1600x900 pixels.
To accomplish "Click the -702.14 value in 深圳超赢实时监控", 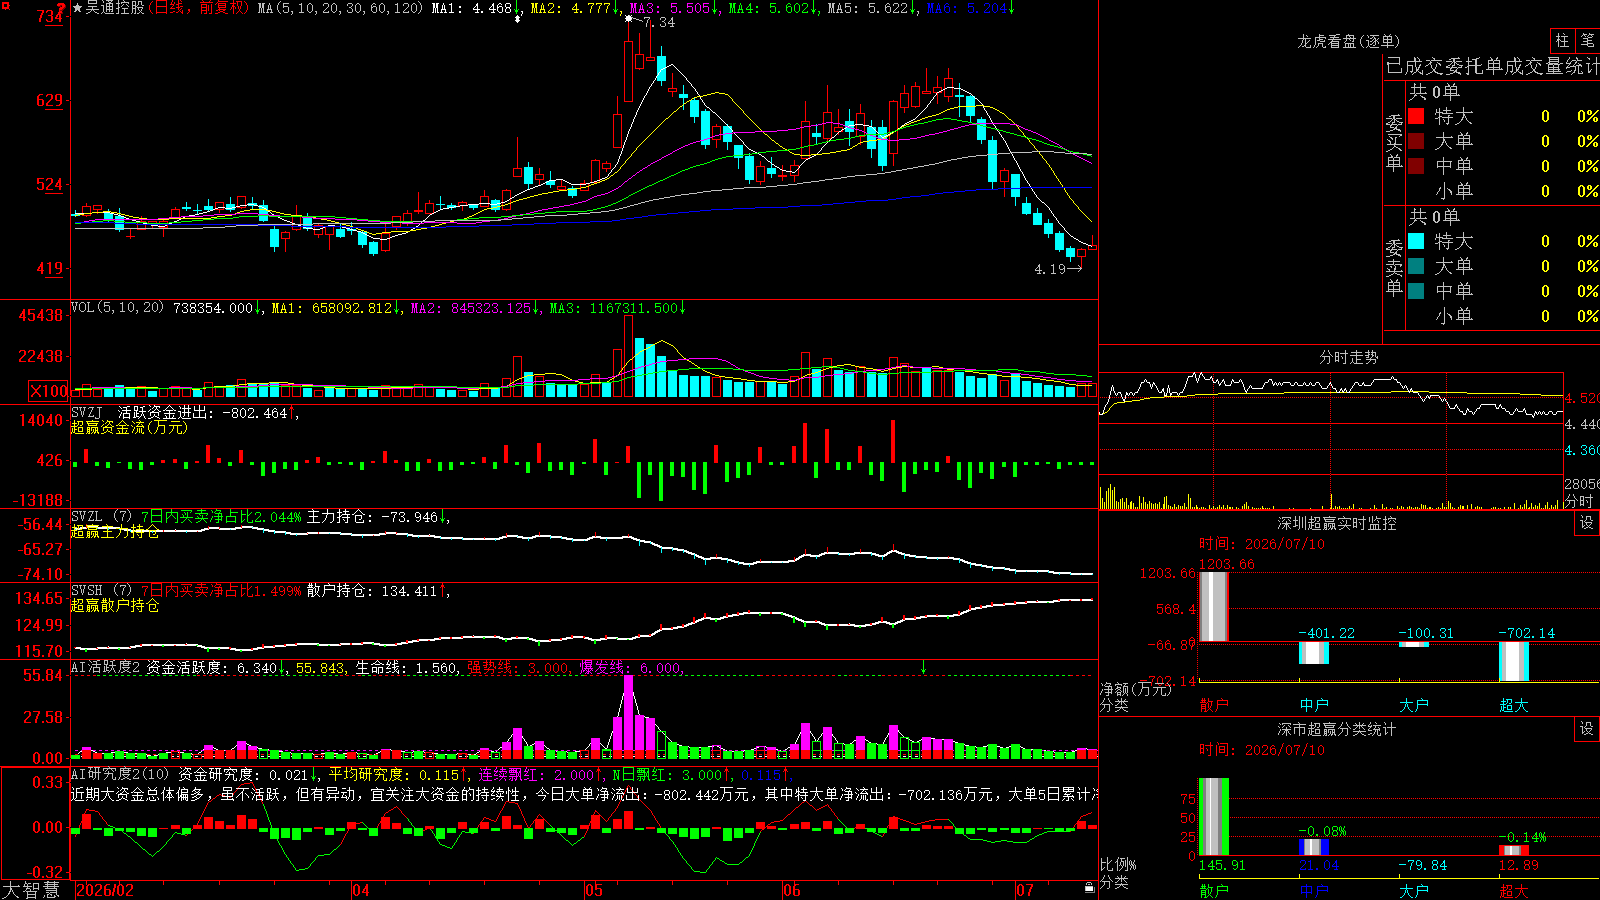I will (x=1527, y=633).
